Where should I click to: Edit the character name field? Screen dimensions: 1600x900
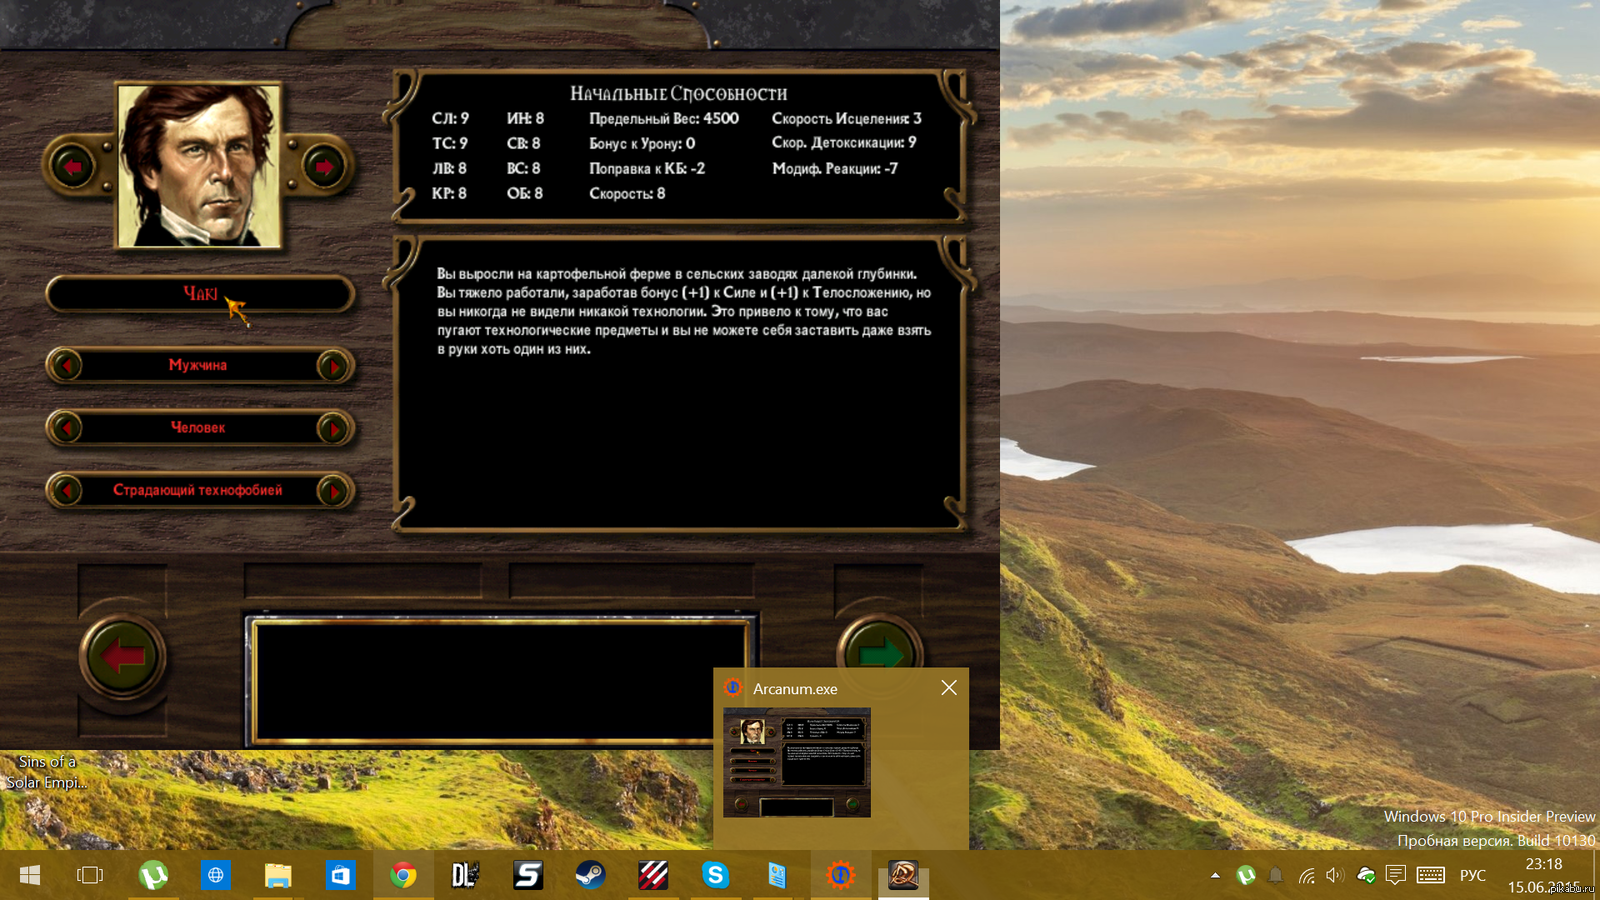(x=200, y=294)
